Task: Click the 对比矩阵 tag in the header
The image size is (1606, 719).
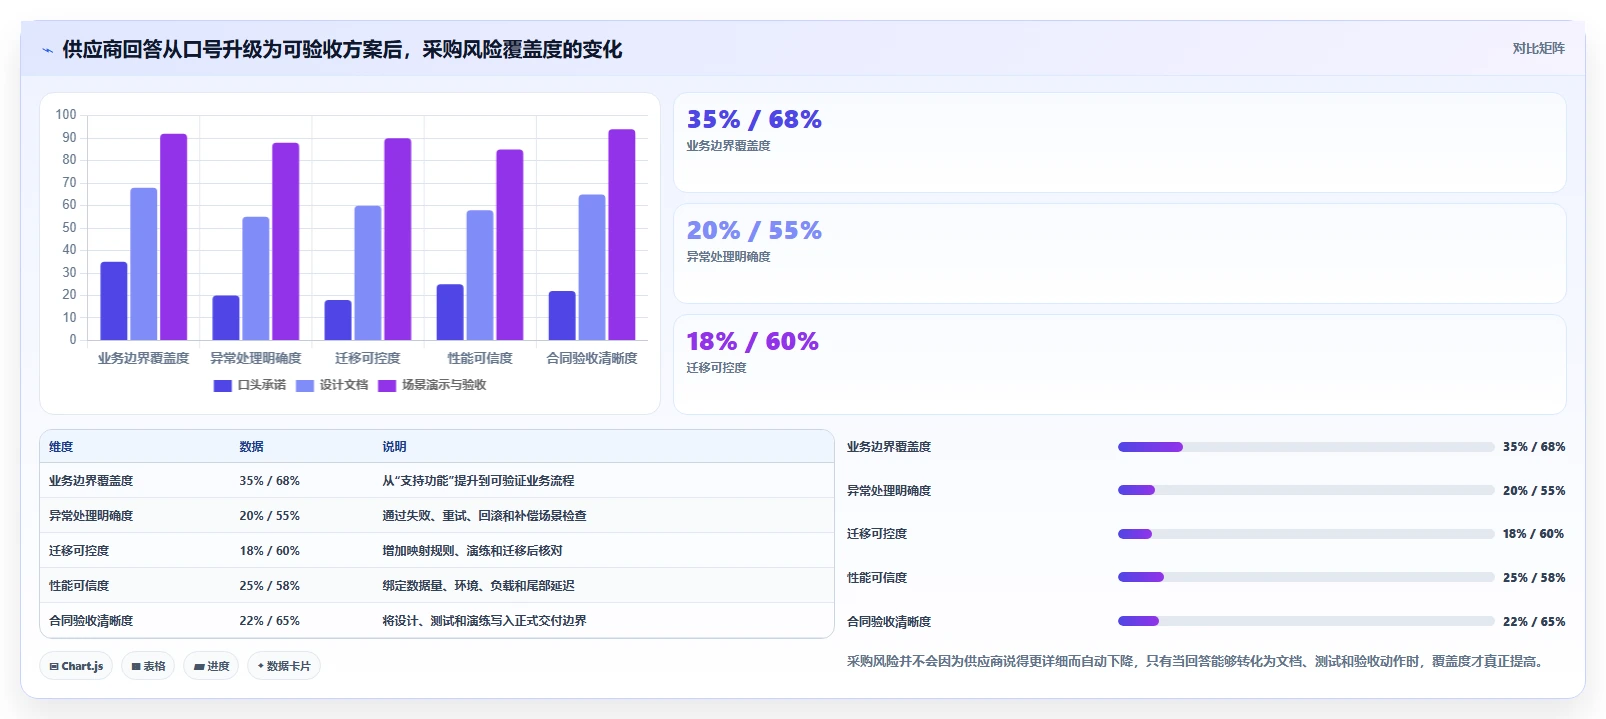Action: click(1538, 48)
